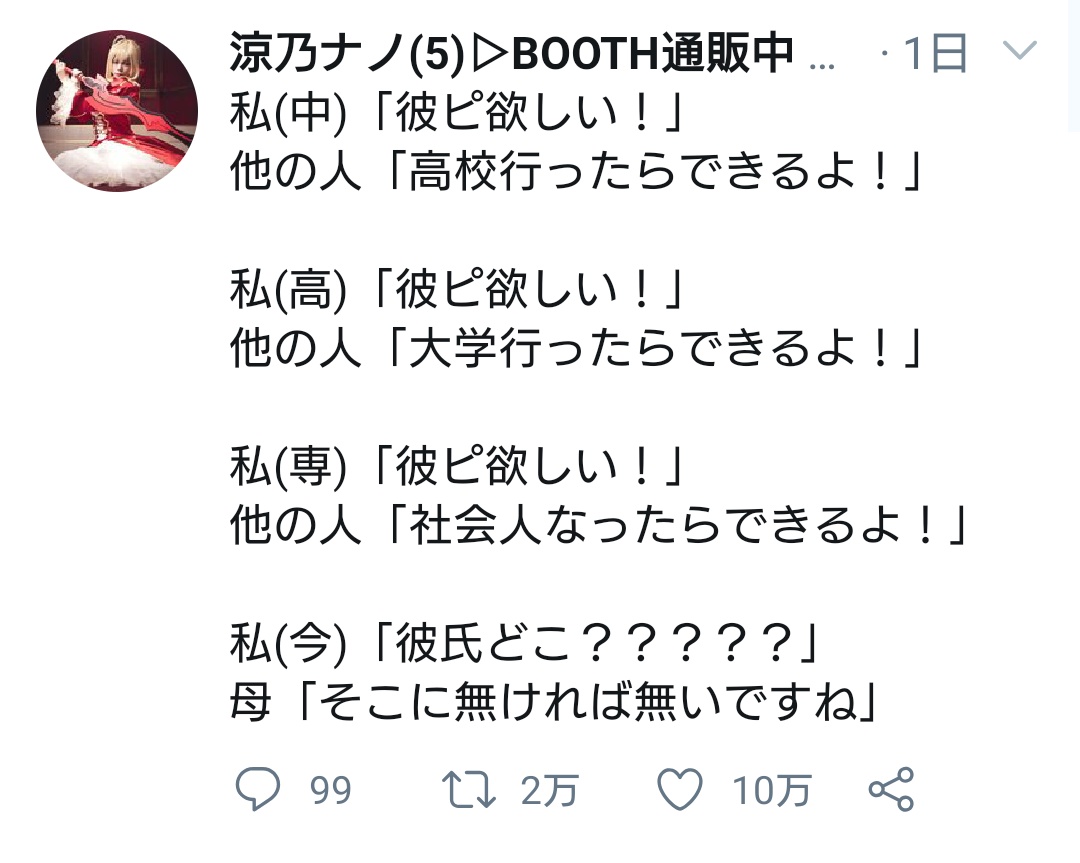The width and height of the screenshot is (1080, 863).
Task: Expand the tweet options chevron
Action: (1020, 51)
